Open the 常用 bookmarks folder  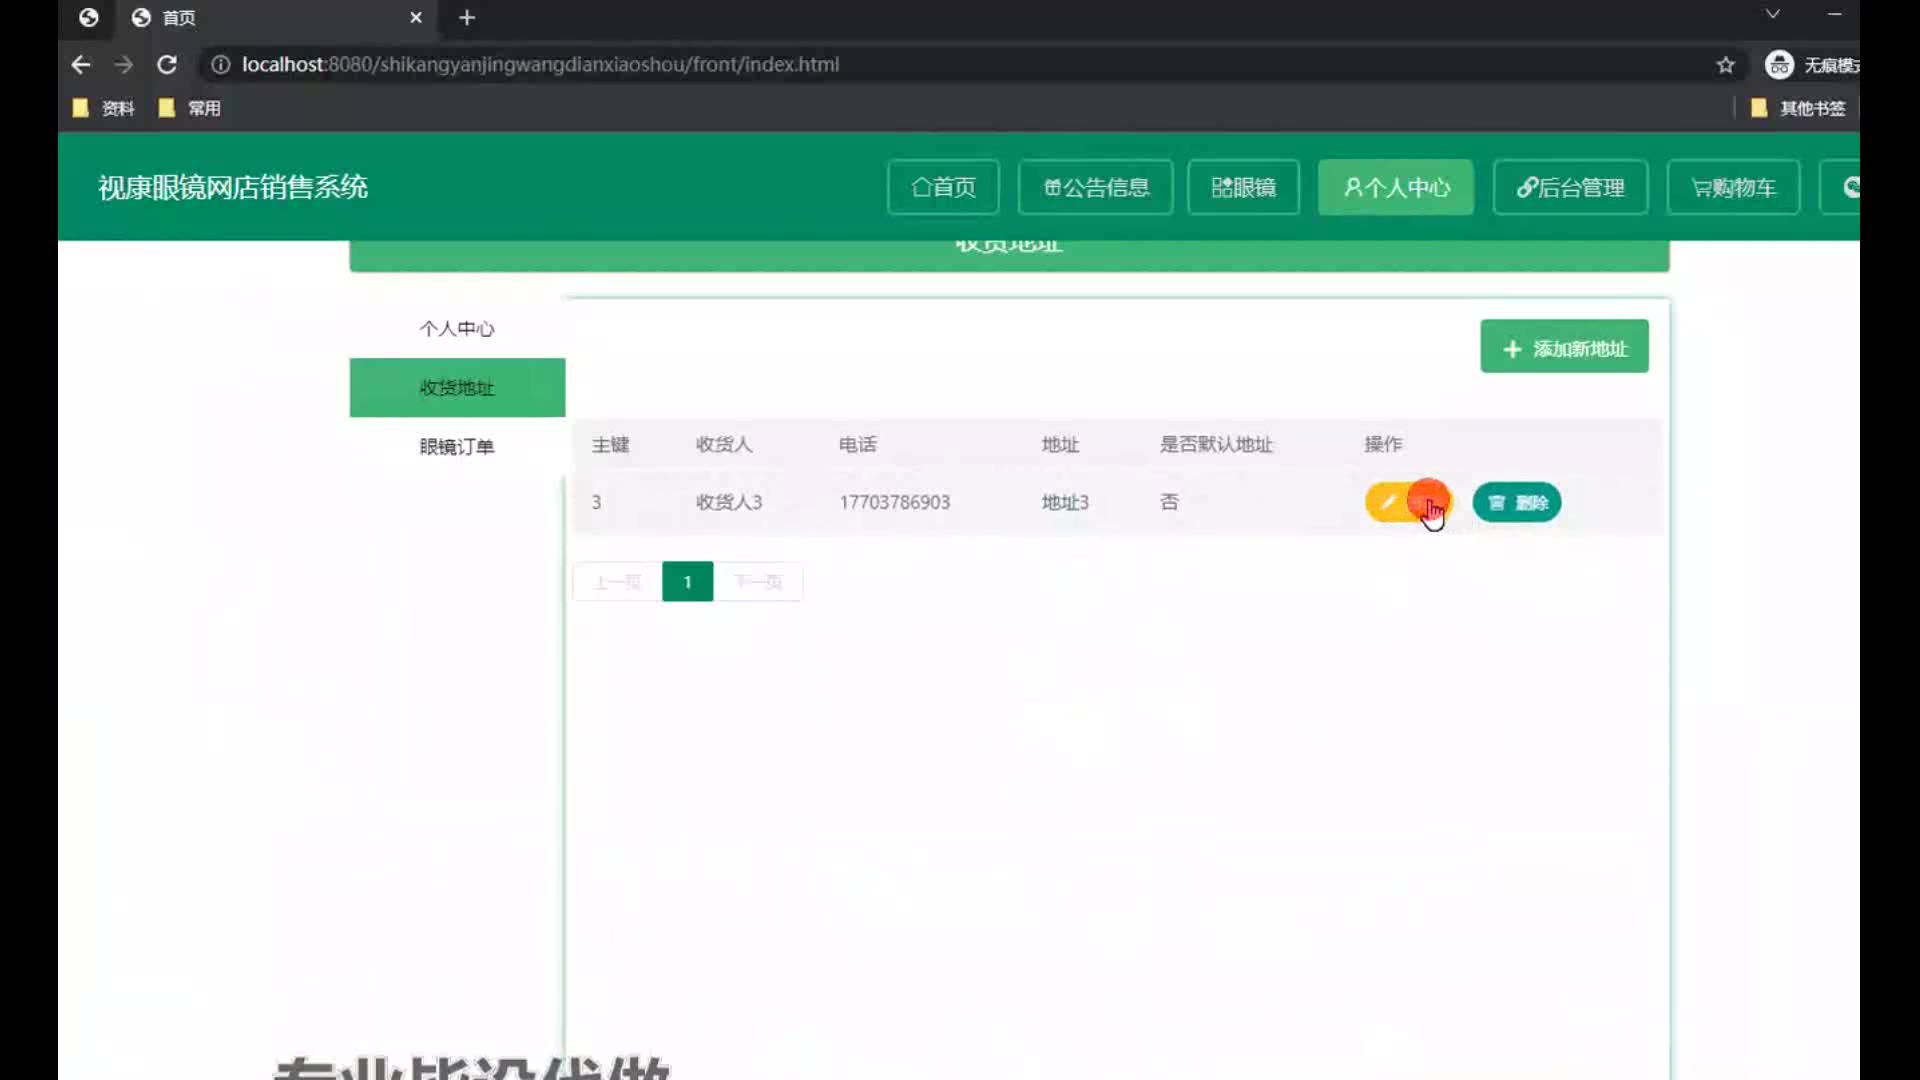190,108
